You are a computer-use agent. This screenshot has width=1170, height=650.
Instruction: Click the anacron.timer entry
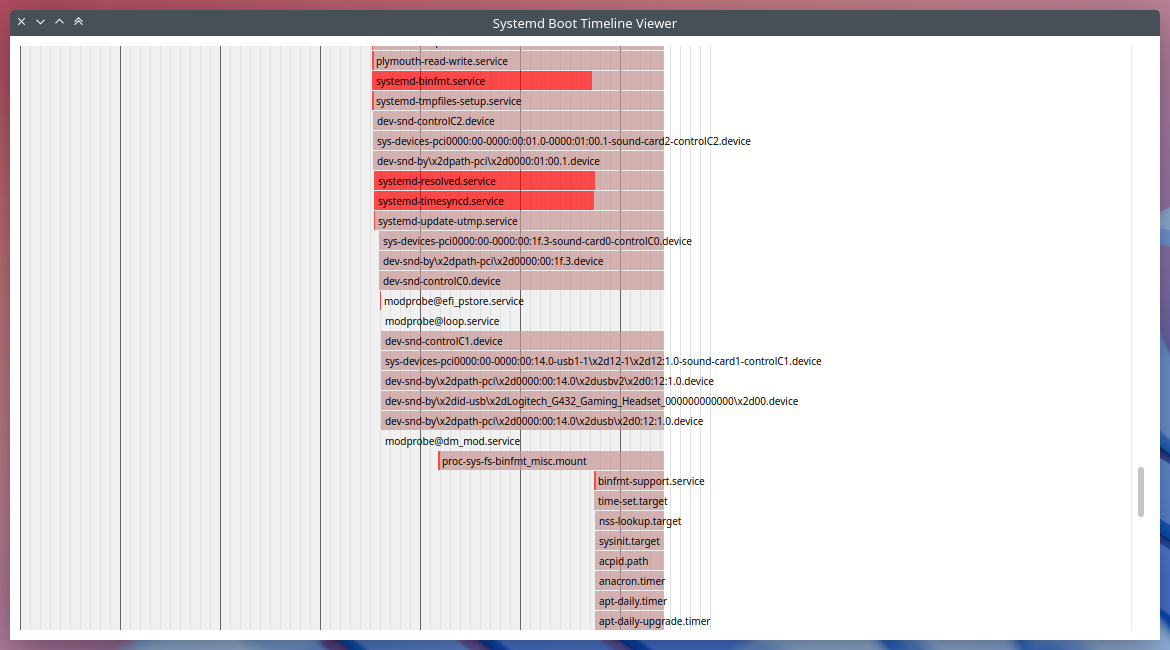630,581
